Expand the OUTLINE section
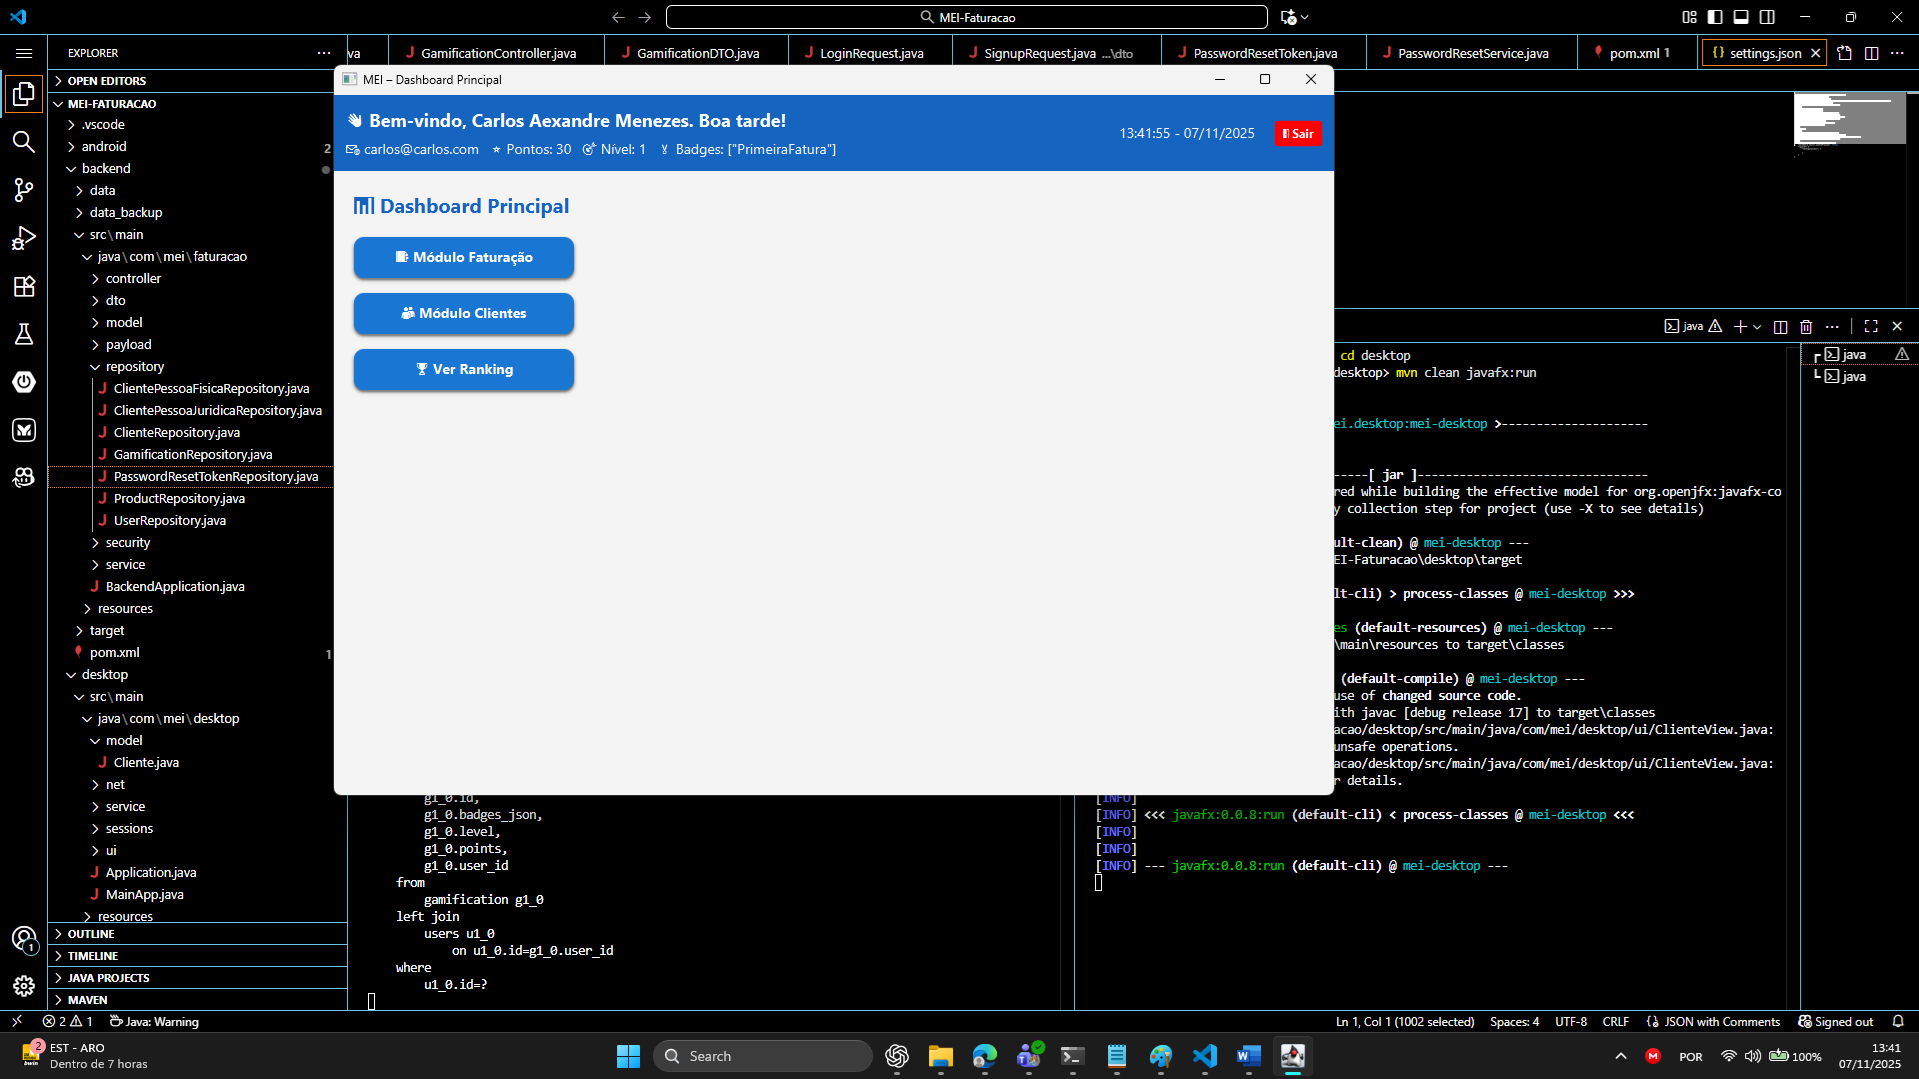 click(x=91, y=934)
